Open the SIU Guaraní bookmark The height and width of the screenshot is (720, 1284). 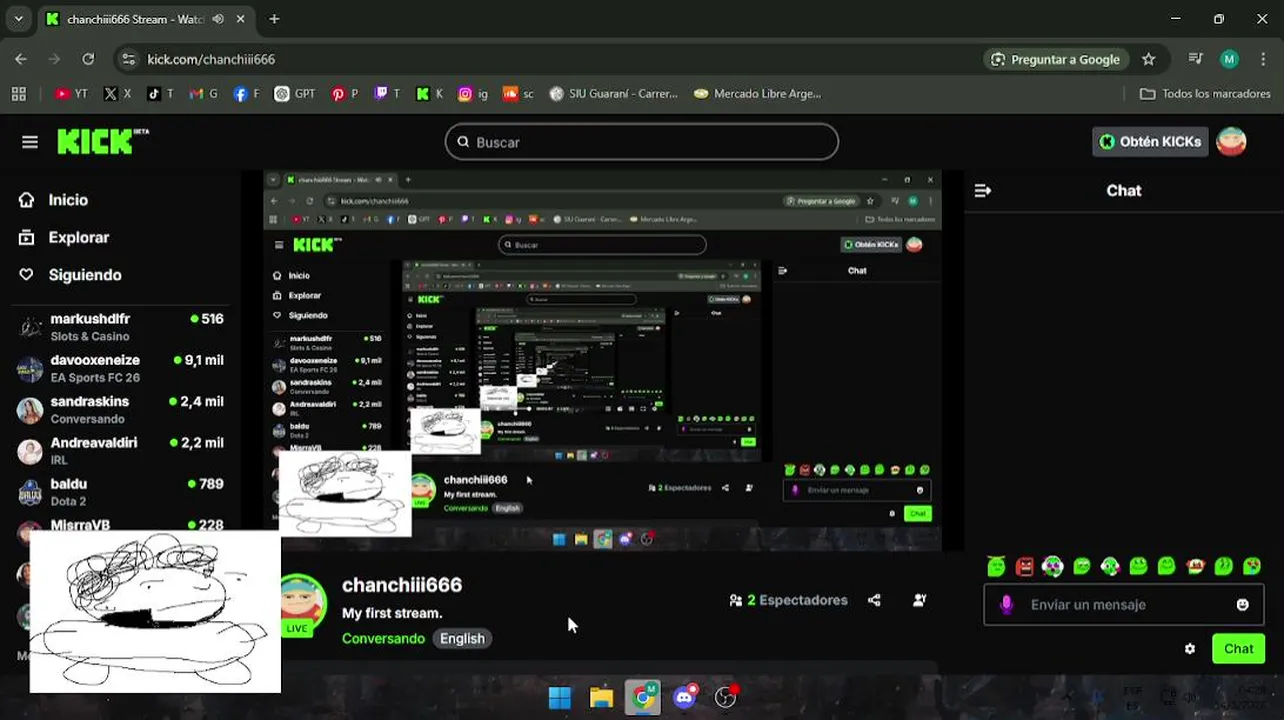[x=613, y=94]
